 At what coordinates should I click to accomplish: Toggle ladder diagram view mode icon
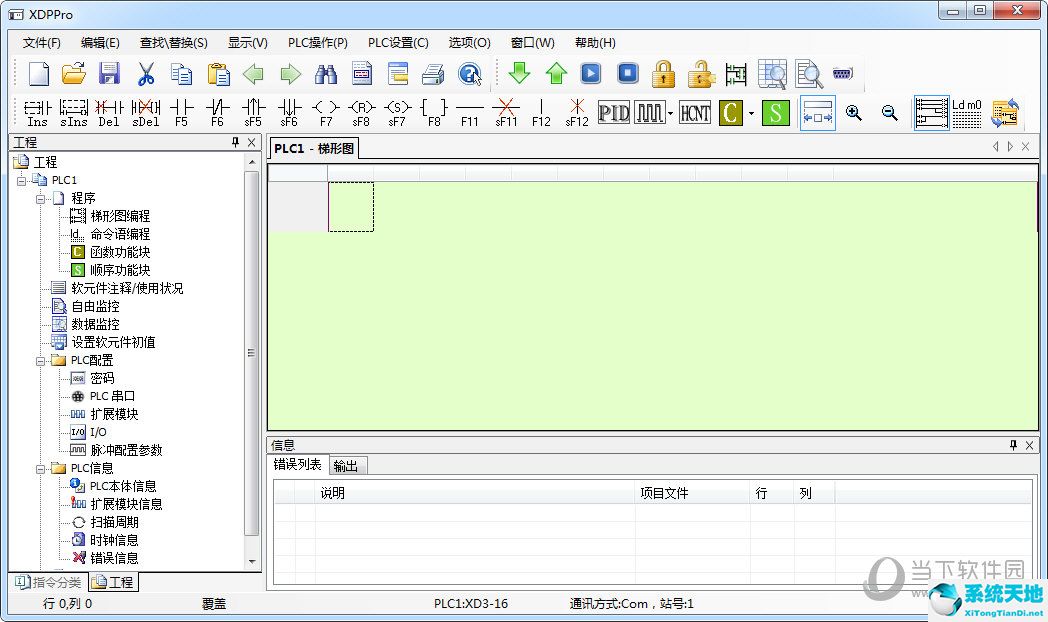tap(932, 112)
